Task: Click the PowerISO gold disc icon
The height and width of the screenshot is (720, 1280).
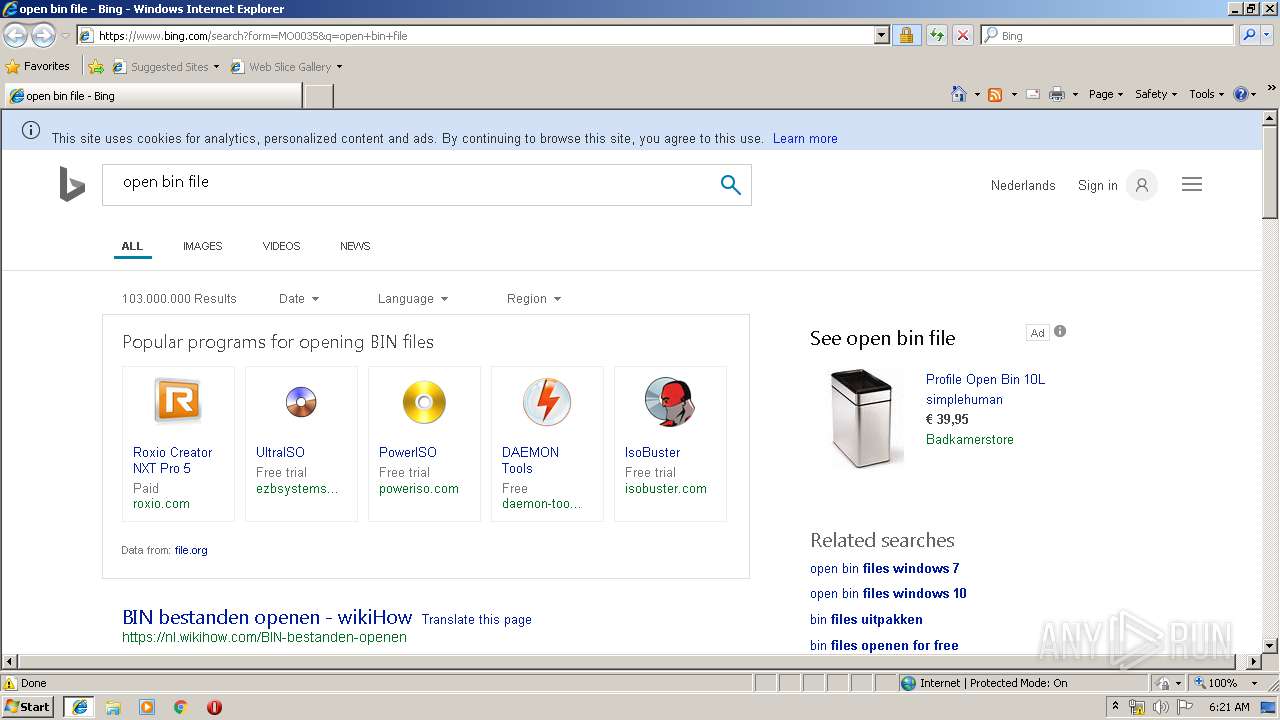Action: (x=424, y=402)
